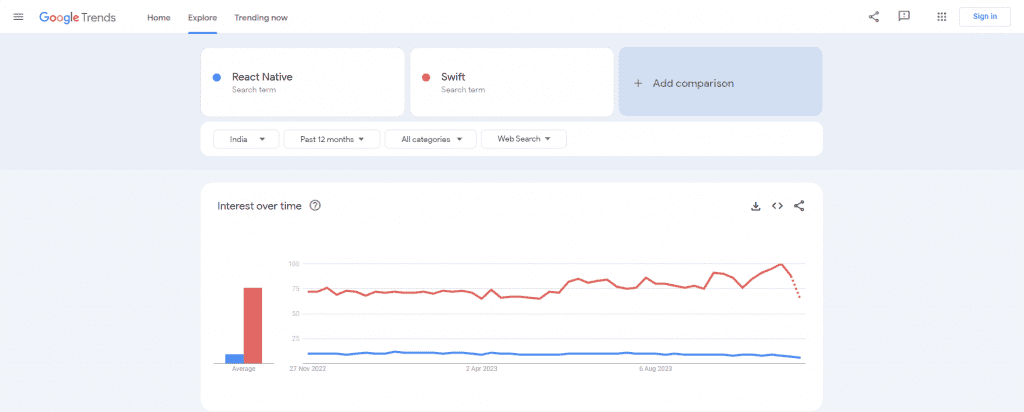
Task: Click the red dot beside Swift
Action: pyautogui.click(x=426, y=78)
